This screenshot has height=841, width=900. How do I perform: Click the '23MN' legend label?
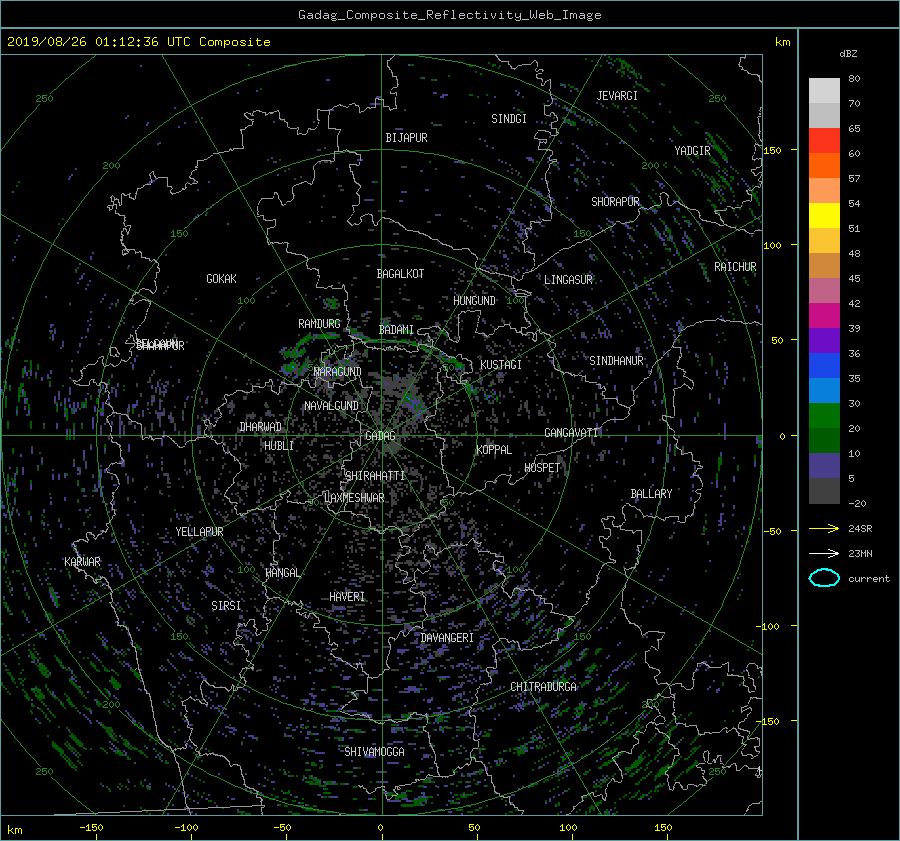(x=860, y=553)
